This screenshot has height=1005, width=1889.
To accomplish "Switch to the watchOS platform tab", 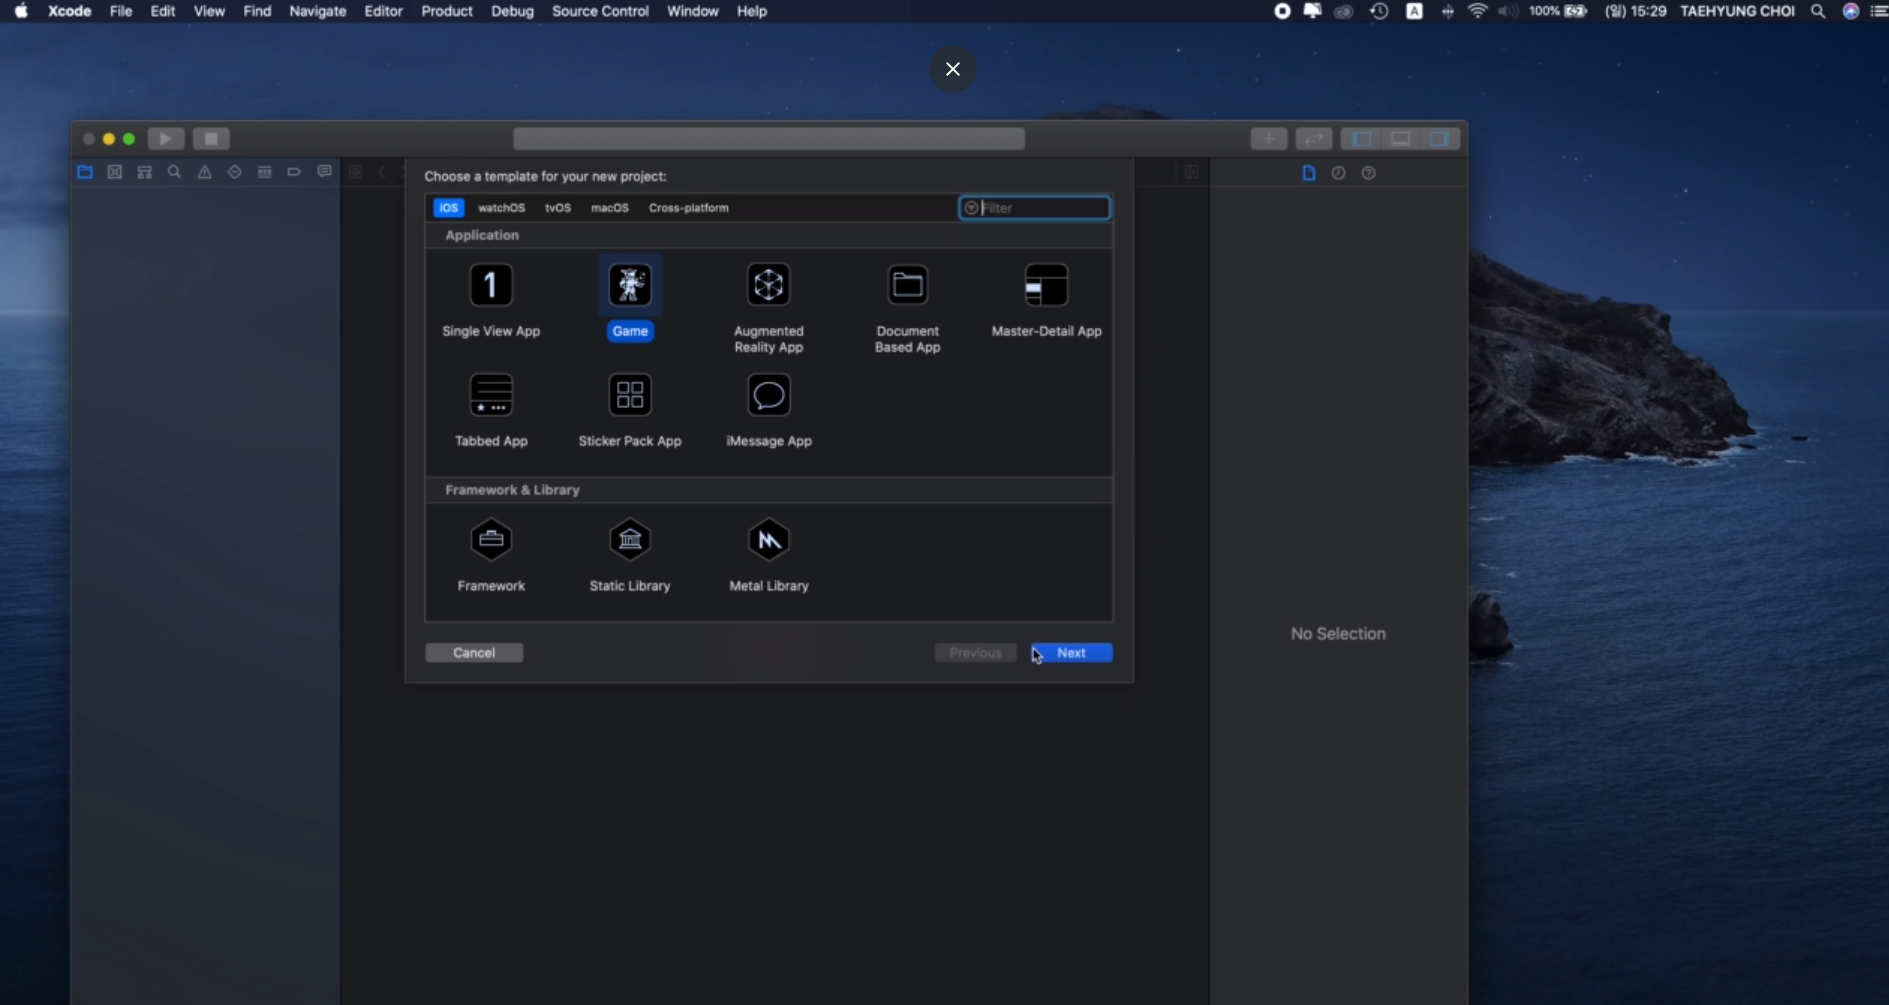I will [501, 208].
